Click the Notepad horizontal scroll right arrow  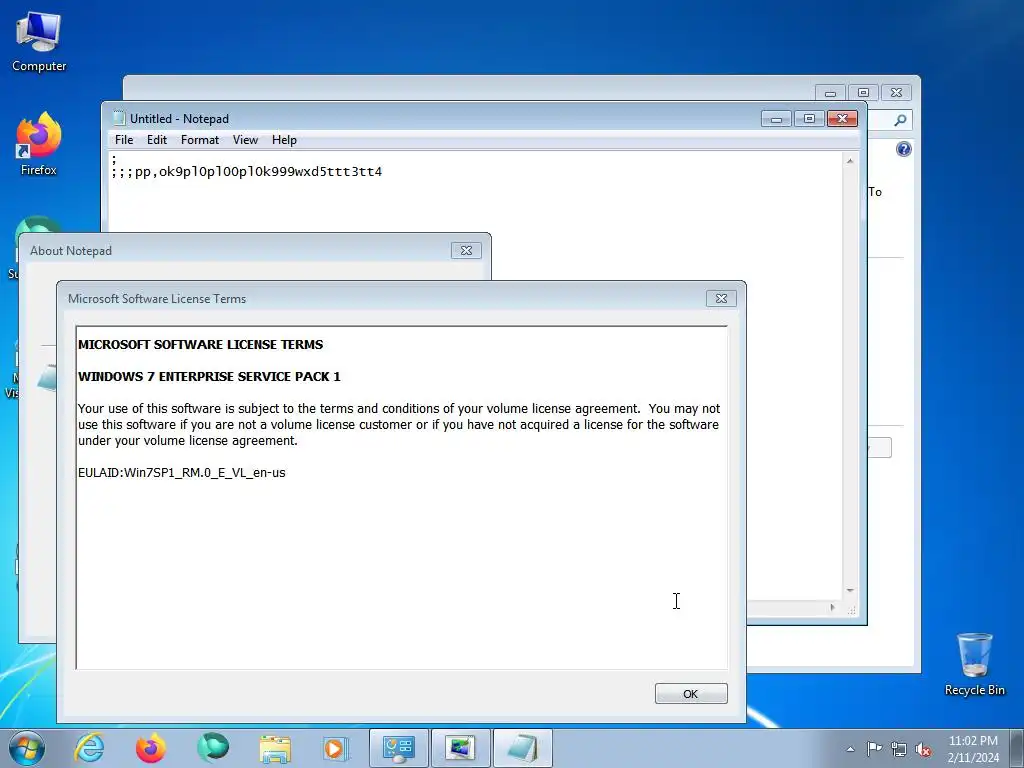(833, 607)
